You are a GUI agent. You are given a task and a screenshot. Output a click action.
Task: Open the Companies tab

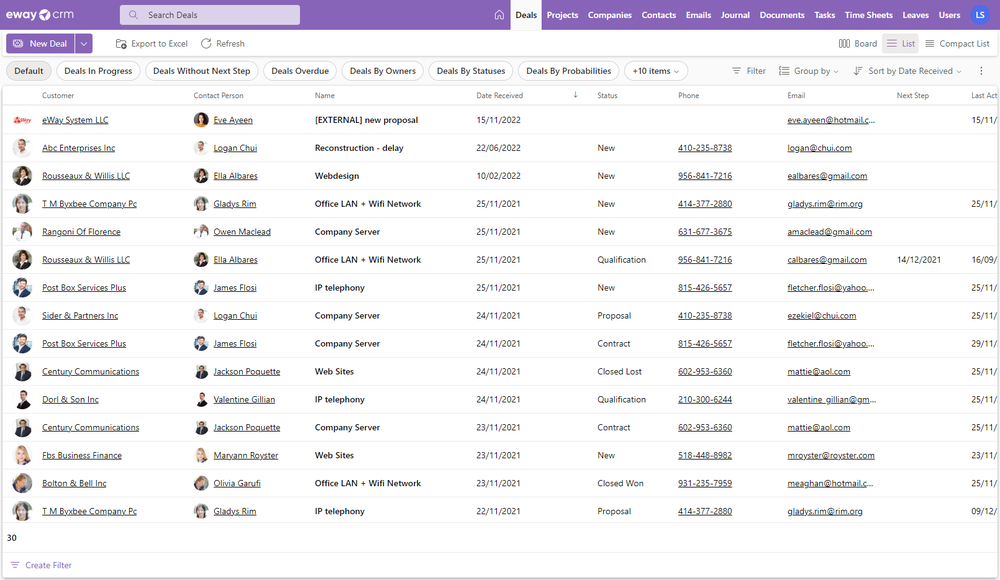coord(610,15)
